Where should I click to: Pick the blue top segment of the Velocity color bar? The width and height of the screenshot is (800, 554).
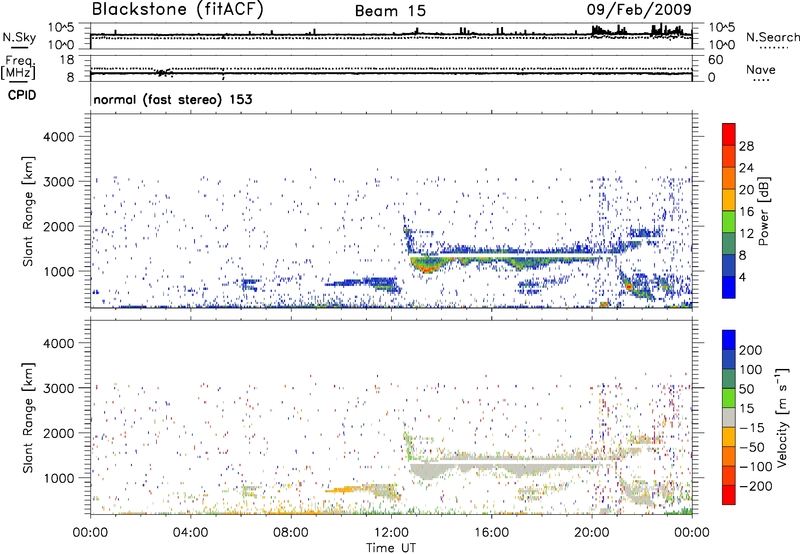[729, 340]
